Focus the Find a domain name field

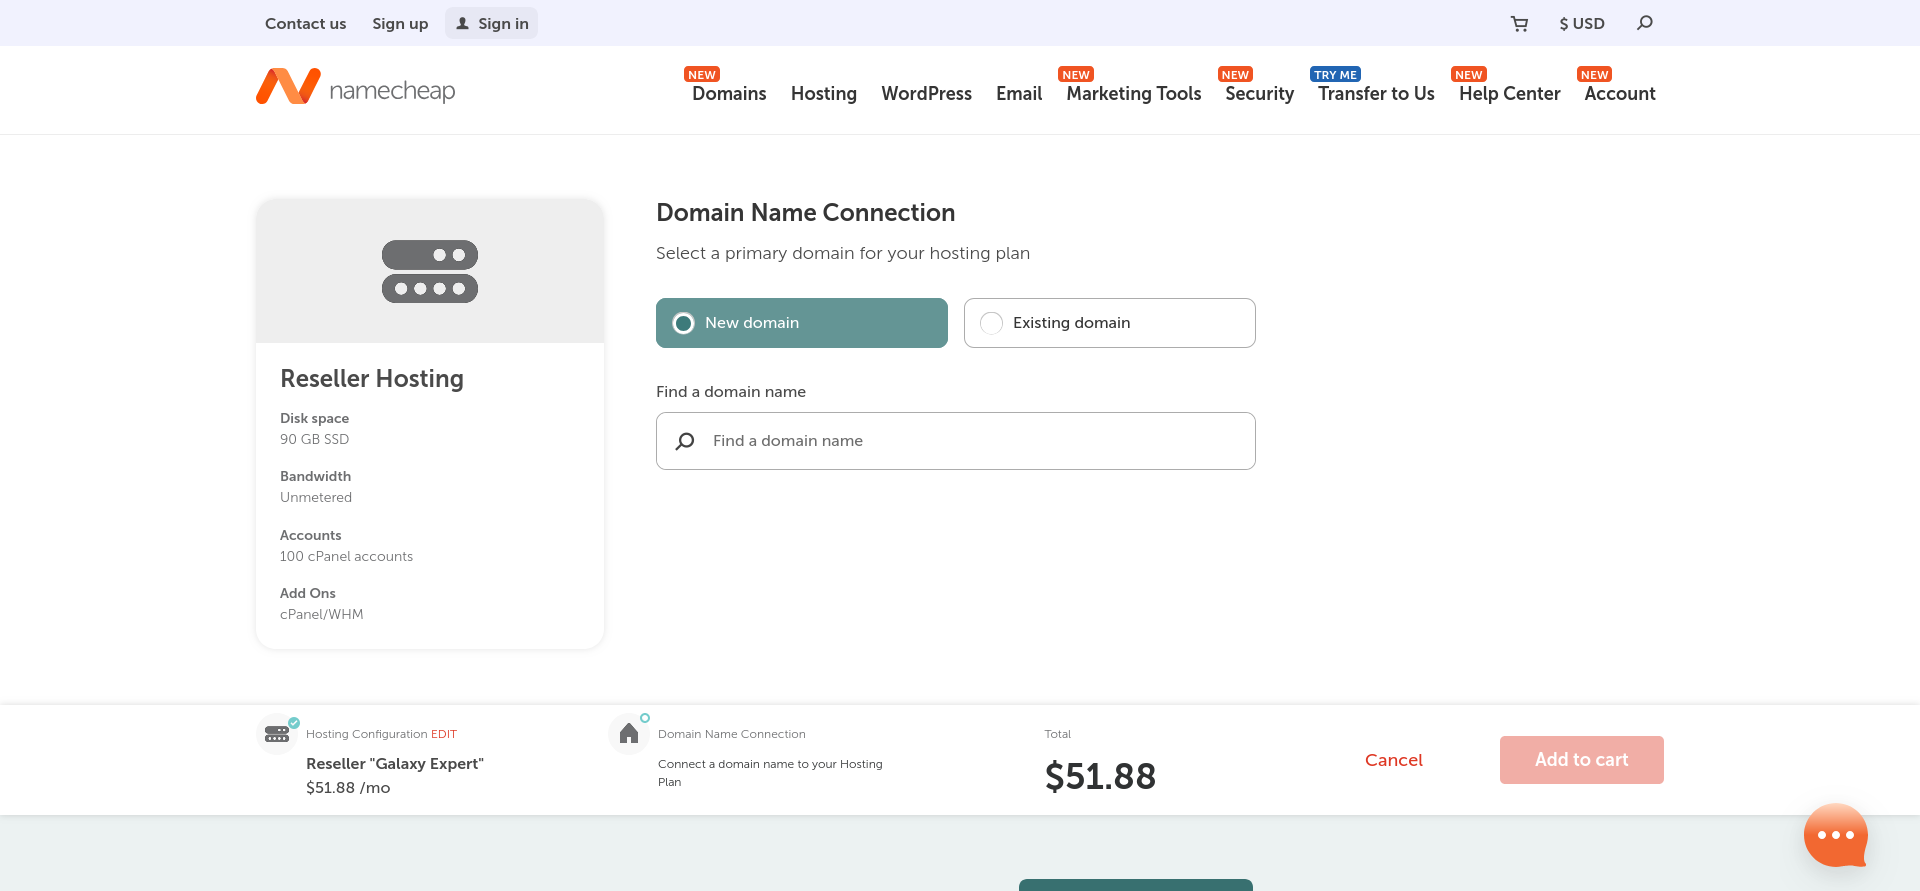pyautogui.click(x=956, y=441)
